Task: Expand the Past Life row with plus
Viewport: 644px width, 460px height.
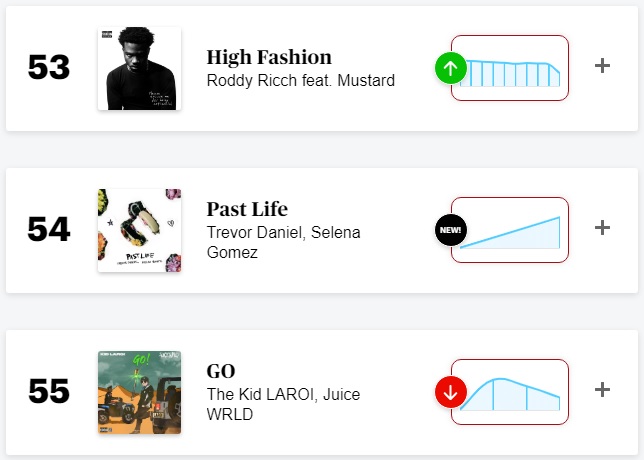Action: pyautogui.click(x=602, y=228)
